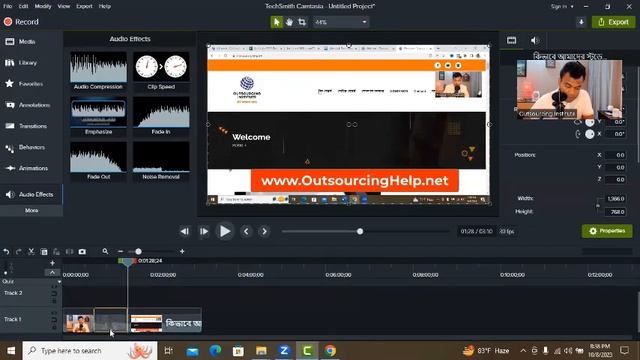The width and height of the screenshot is (640, 360).
Task: Click the Width value field
Action: tap(616, 199)
